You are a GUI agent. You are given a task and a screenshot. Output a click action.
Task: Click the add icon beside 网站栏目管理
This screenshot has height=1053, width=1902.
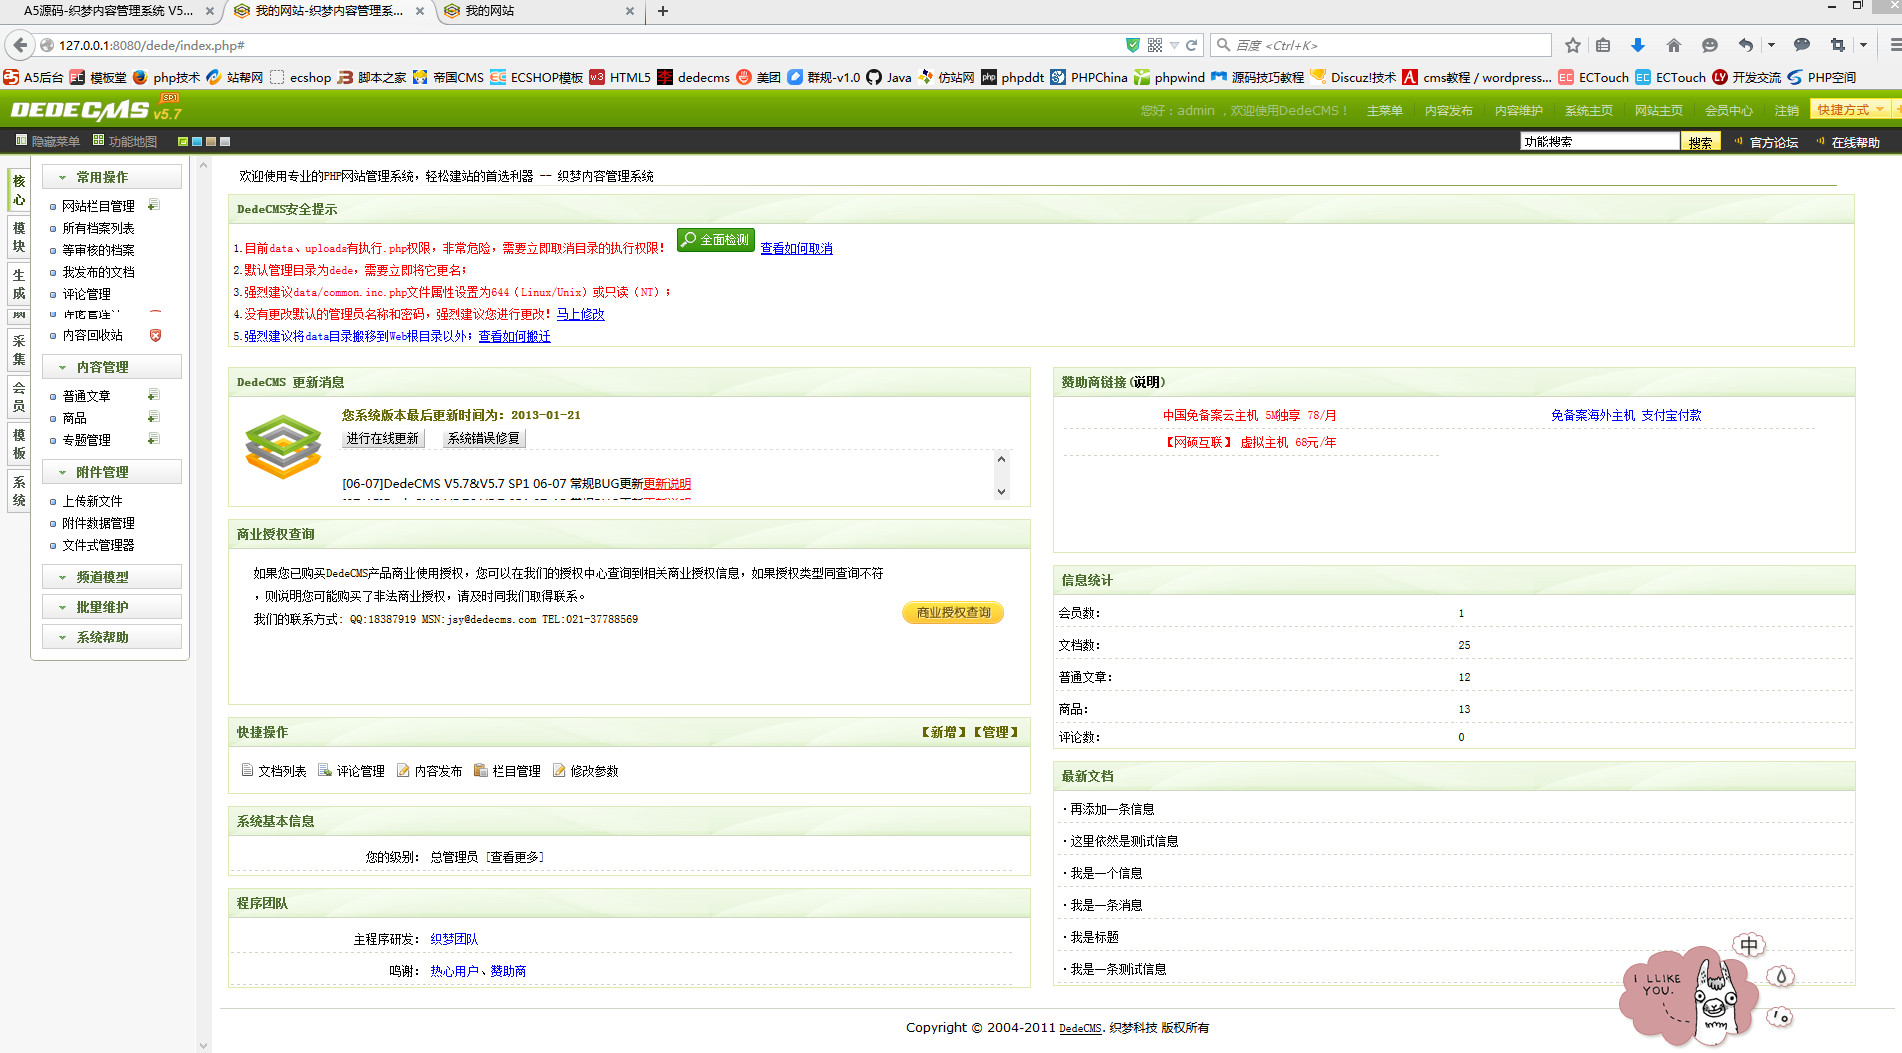[153, 205]
